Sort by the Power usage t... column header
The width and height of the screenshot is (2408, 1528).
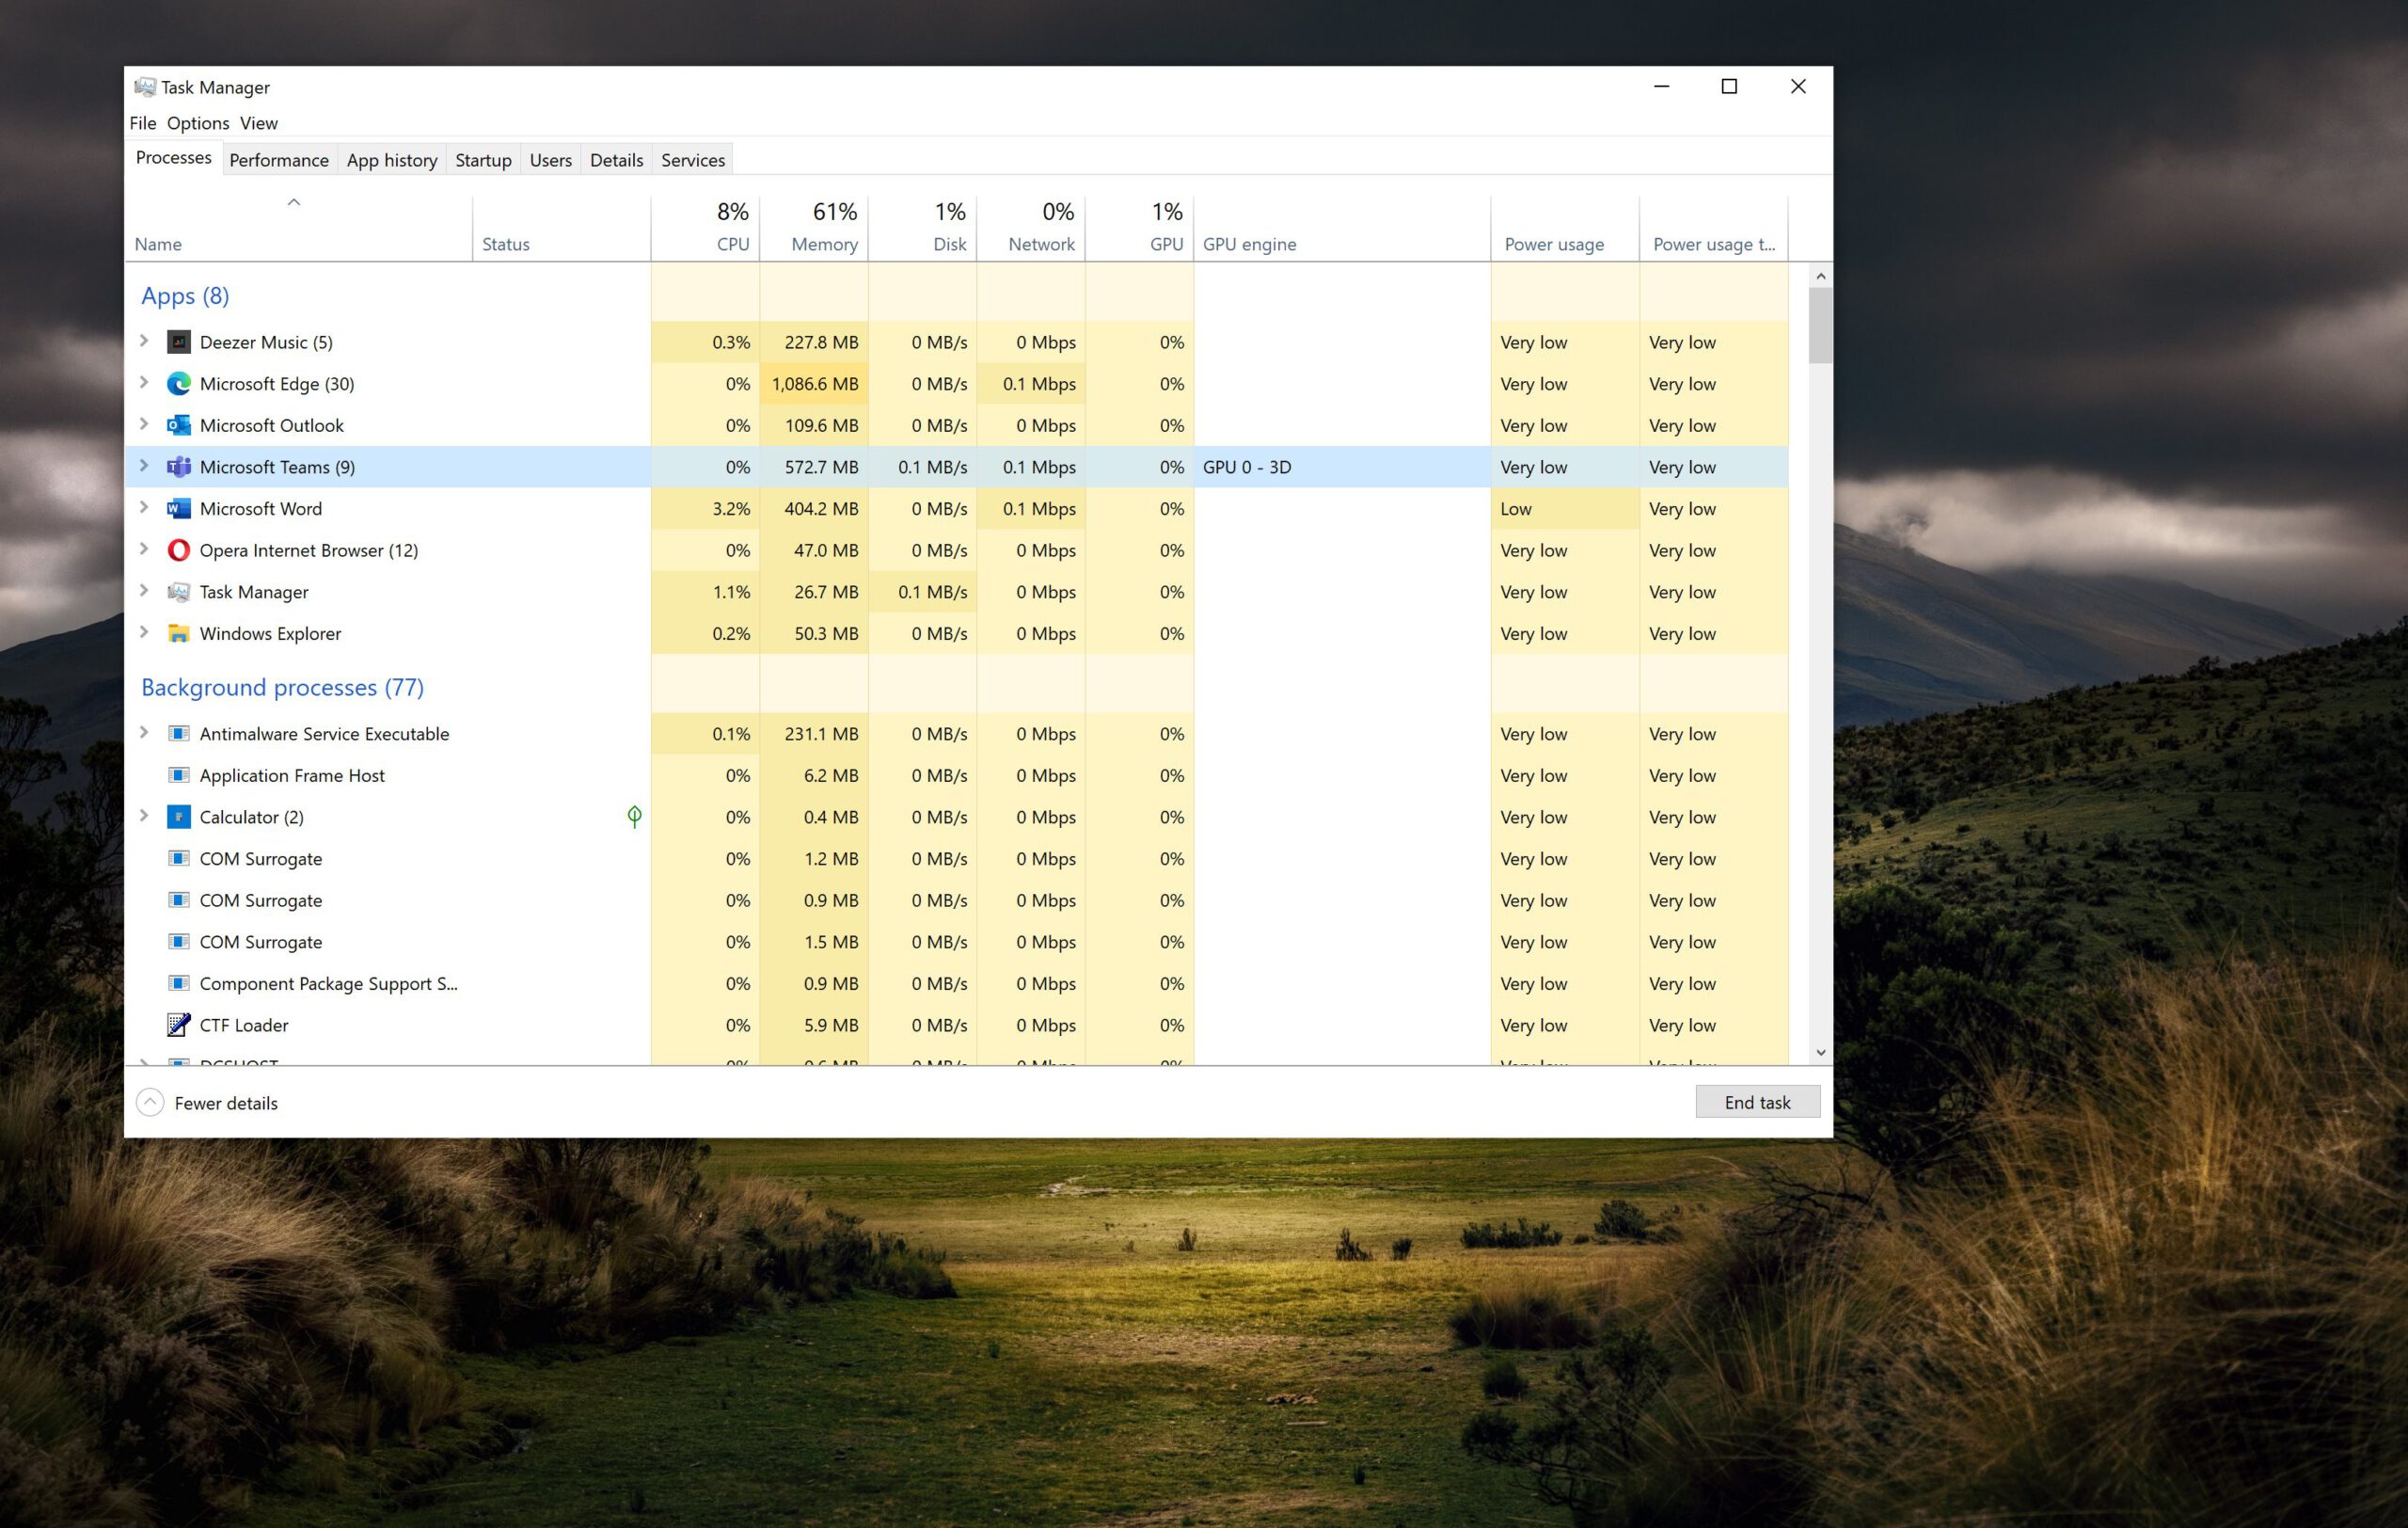1714,228
